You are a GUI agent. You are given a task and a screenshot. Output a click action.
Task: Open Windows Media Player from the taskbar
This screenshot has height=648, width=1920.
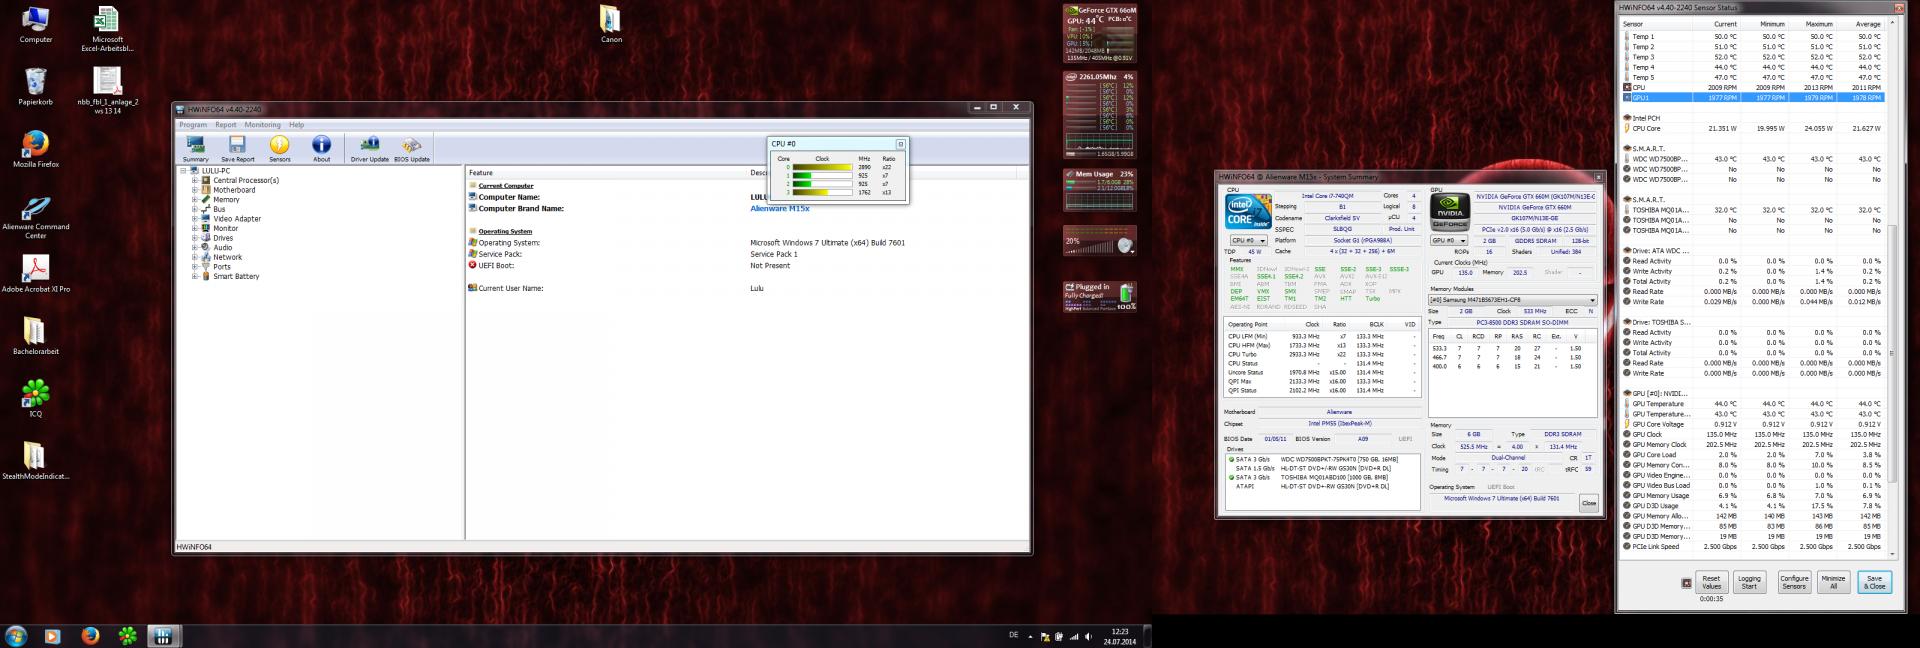52,636
